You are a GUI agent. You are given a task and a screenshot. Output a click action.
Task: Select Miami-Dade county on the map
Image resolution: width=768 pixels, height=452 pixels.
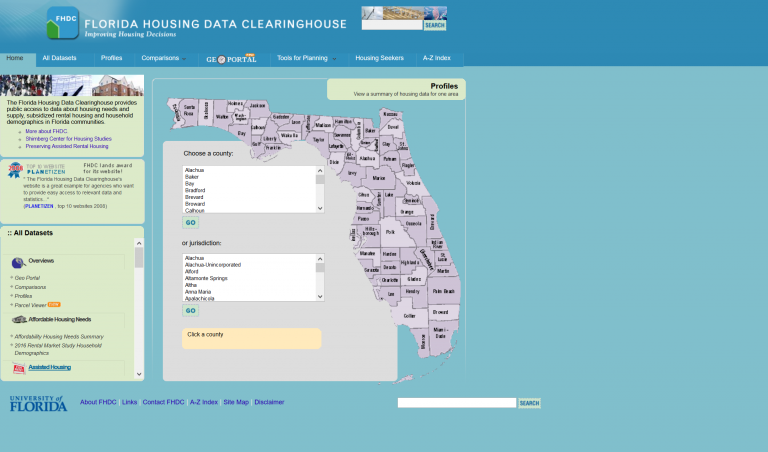[439, 334]
